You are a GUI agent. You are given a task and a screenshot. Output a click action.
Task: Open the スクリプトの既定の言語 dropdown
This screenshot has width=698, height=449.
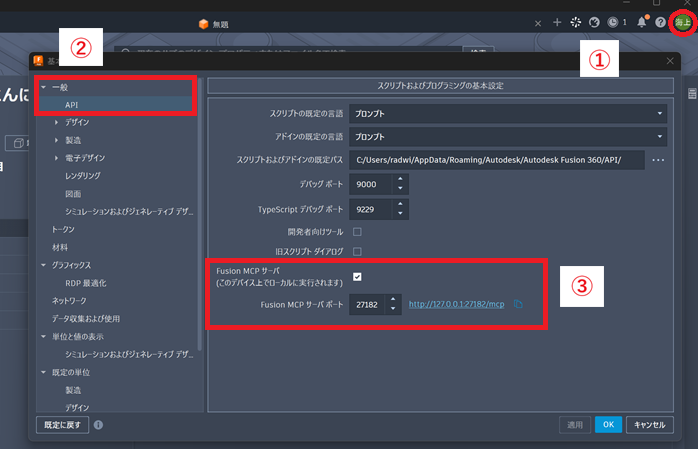(508, 113)
